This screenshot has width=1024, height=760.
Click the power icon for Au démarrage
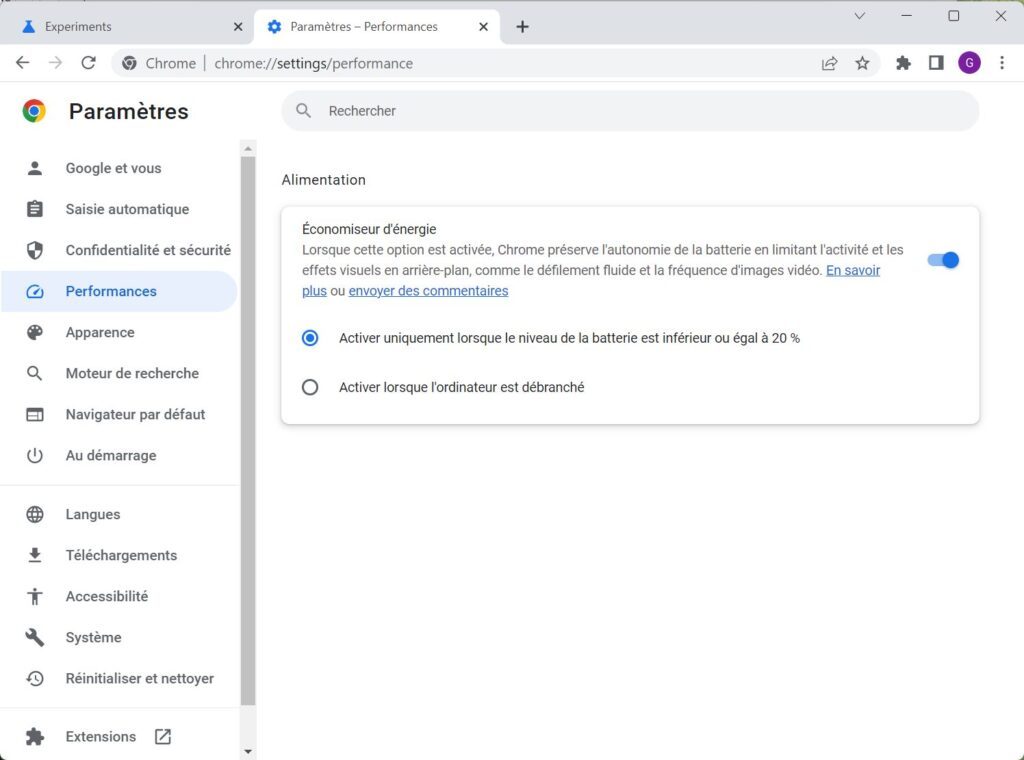click(35, 456)
